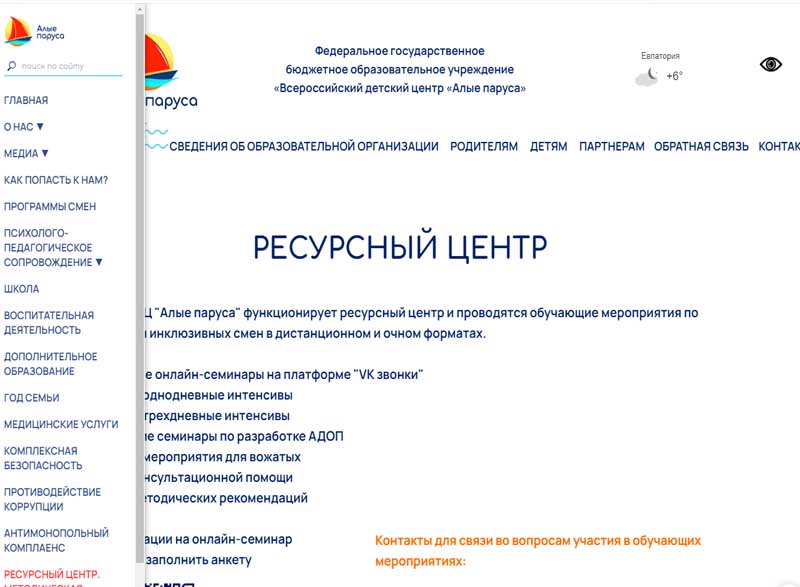Click the онлайн-семинары на платформе VK звонки line
The height and width of the screenshot is (587, 800).
pyautogui.click(x=284, y=375)
